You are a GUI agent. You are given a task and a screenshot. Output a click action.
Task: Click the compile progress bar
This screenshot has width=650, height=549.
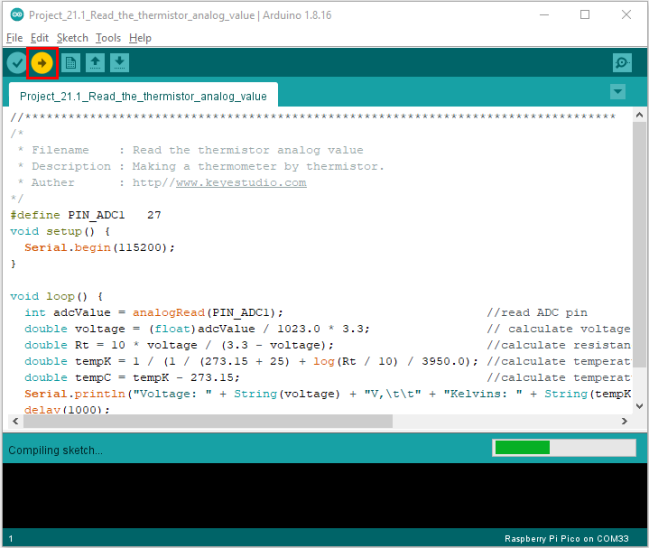[x=564, y=448]
